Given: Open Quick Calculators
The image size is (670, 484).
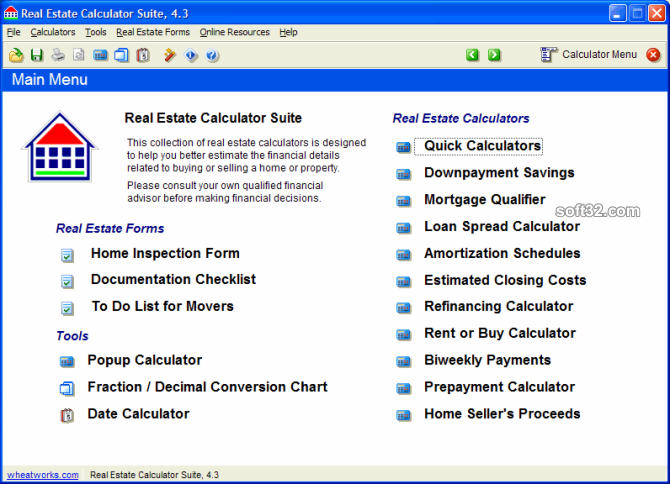Looking at the screenshot, I should pyautogui.click(x=482, y=146).
